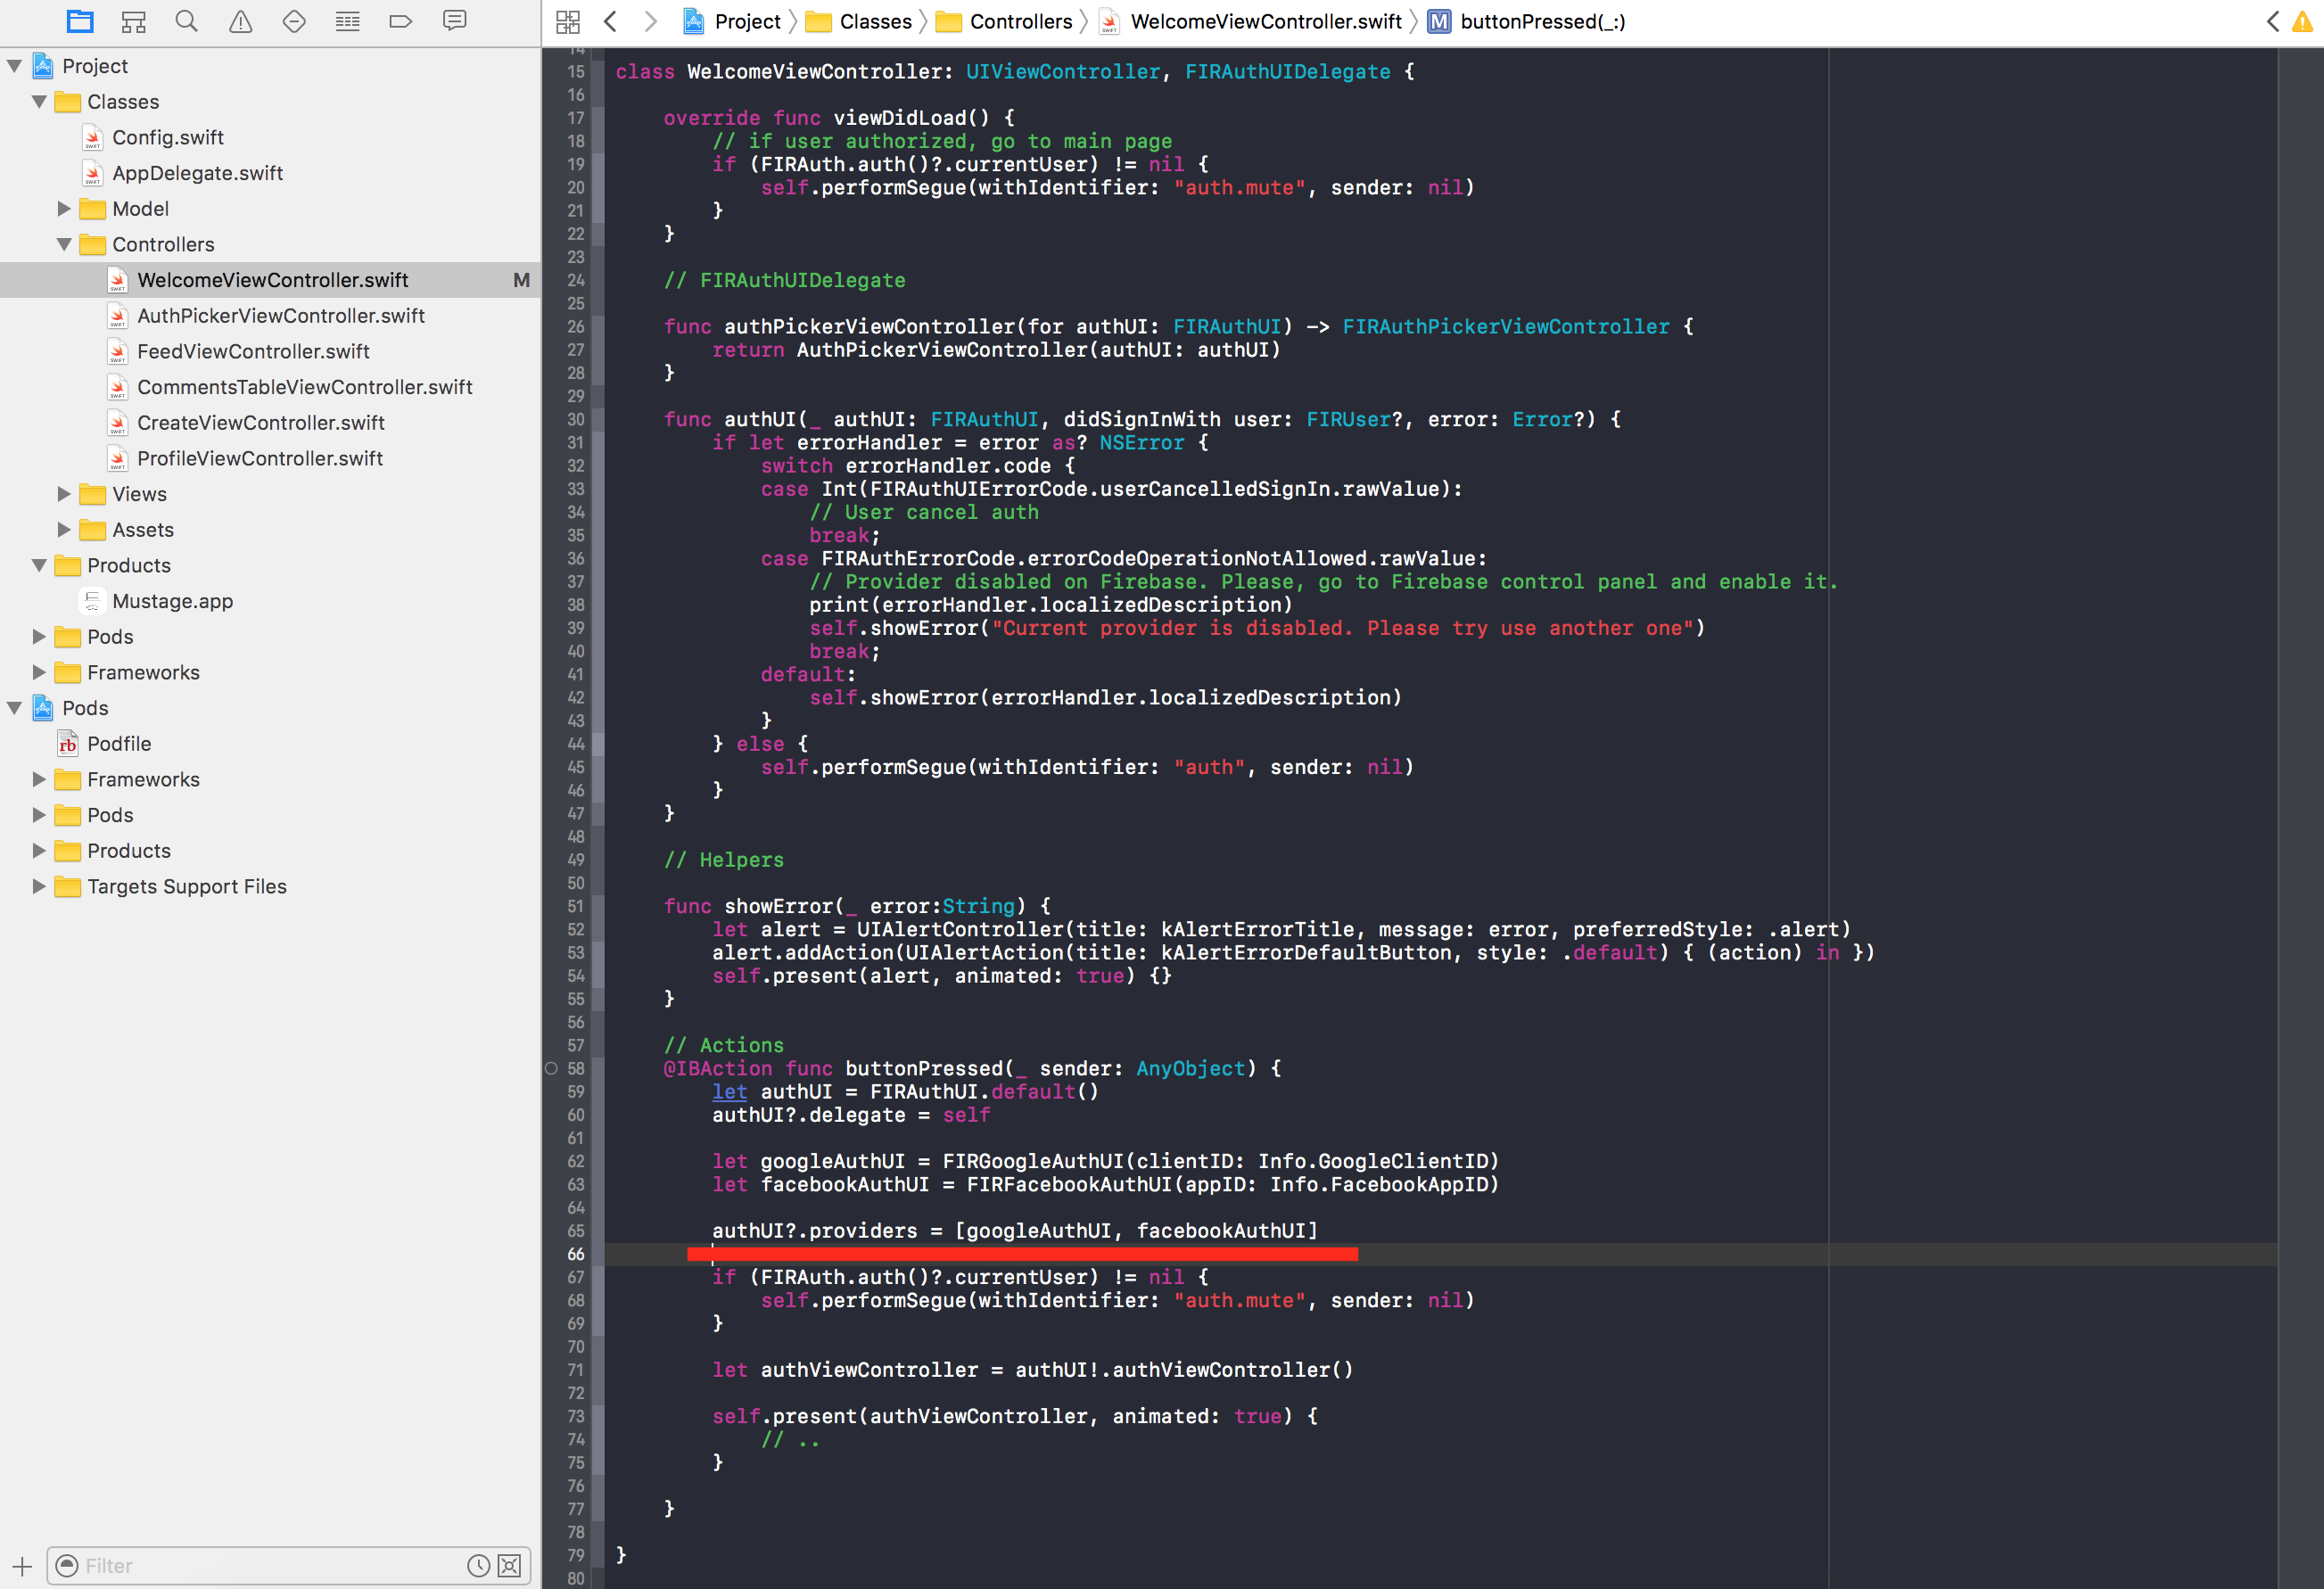Viewport: 2324px width, 1589px height.
Task: Open Config.swift file
Action: point(168,137)
